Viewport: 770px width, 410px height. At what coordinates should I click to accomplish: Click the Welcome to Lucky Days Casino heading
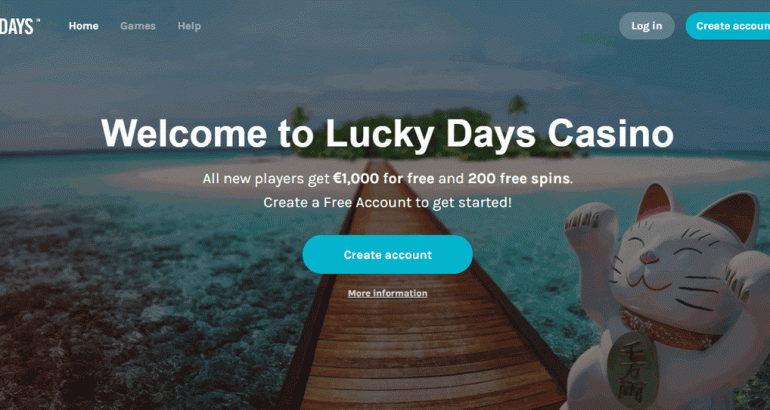[387, 133]
